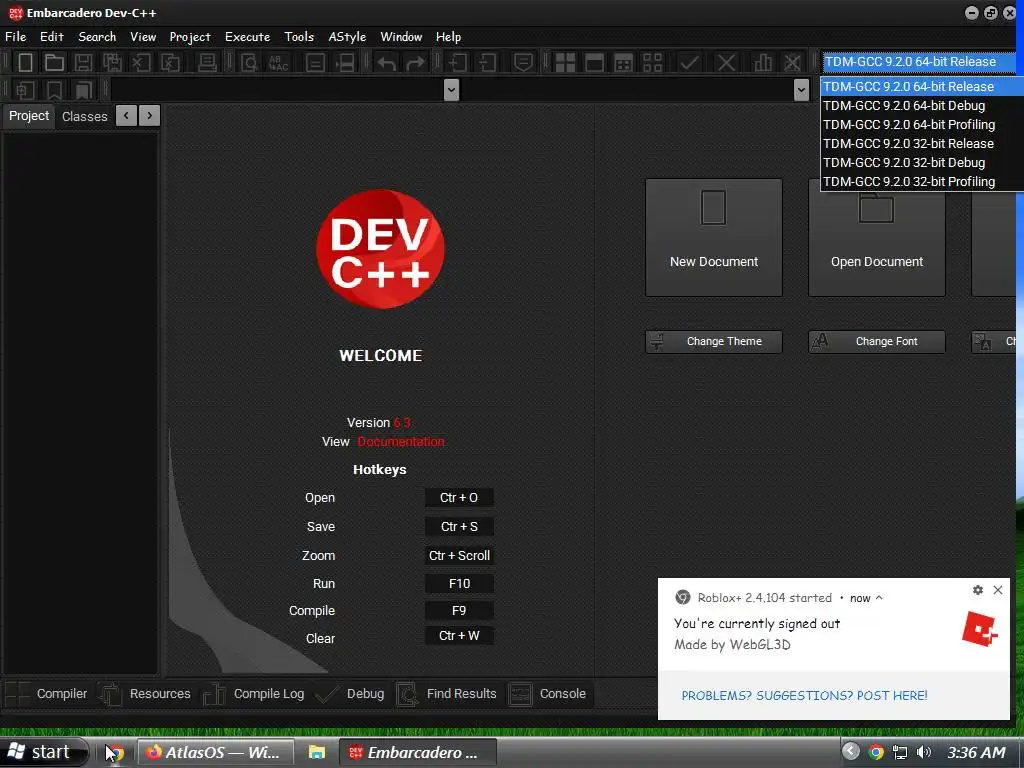The width and height of the screenshot is (1024, 768).
Task: Click the Debug checkmark toolbar icon
Action: (689, 63)
